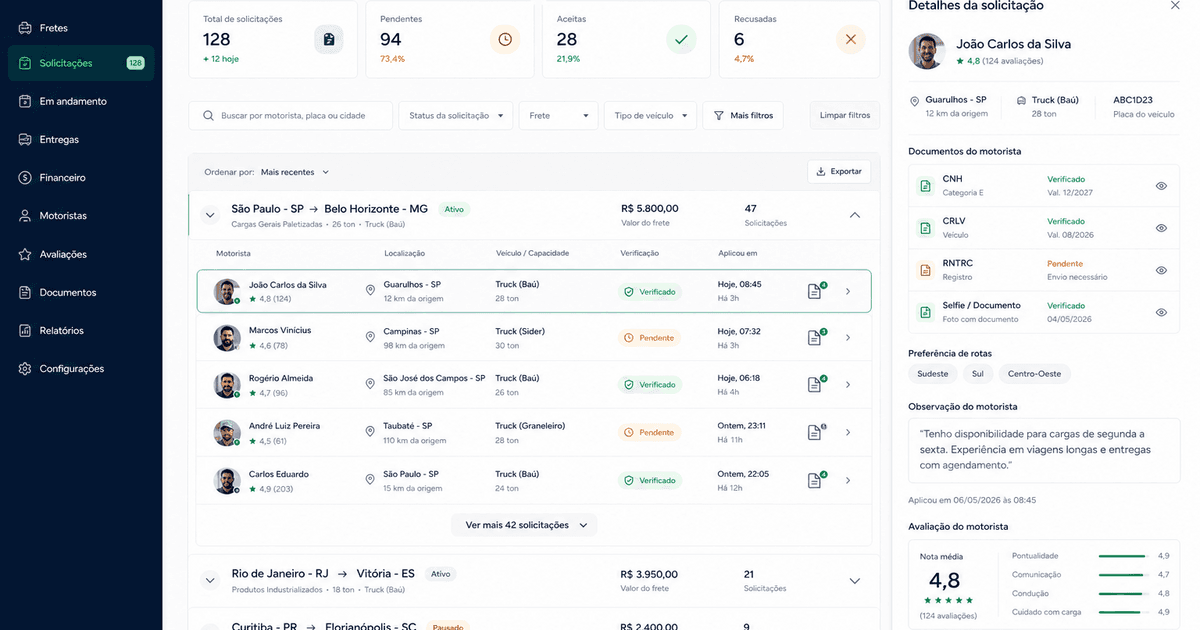The height and width of the screenshot is (630, 1200).
Task: Select the Centro-Oeste route chip
Action: click(1034, 374)
